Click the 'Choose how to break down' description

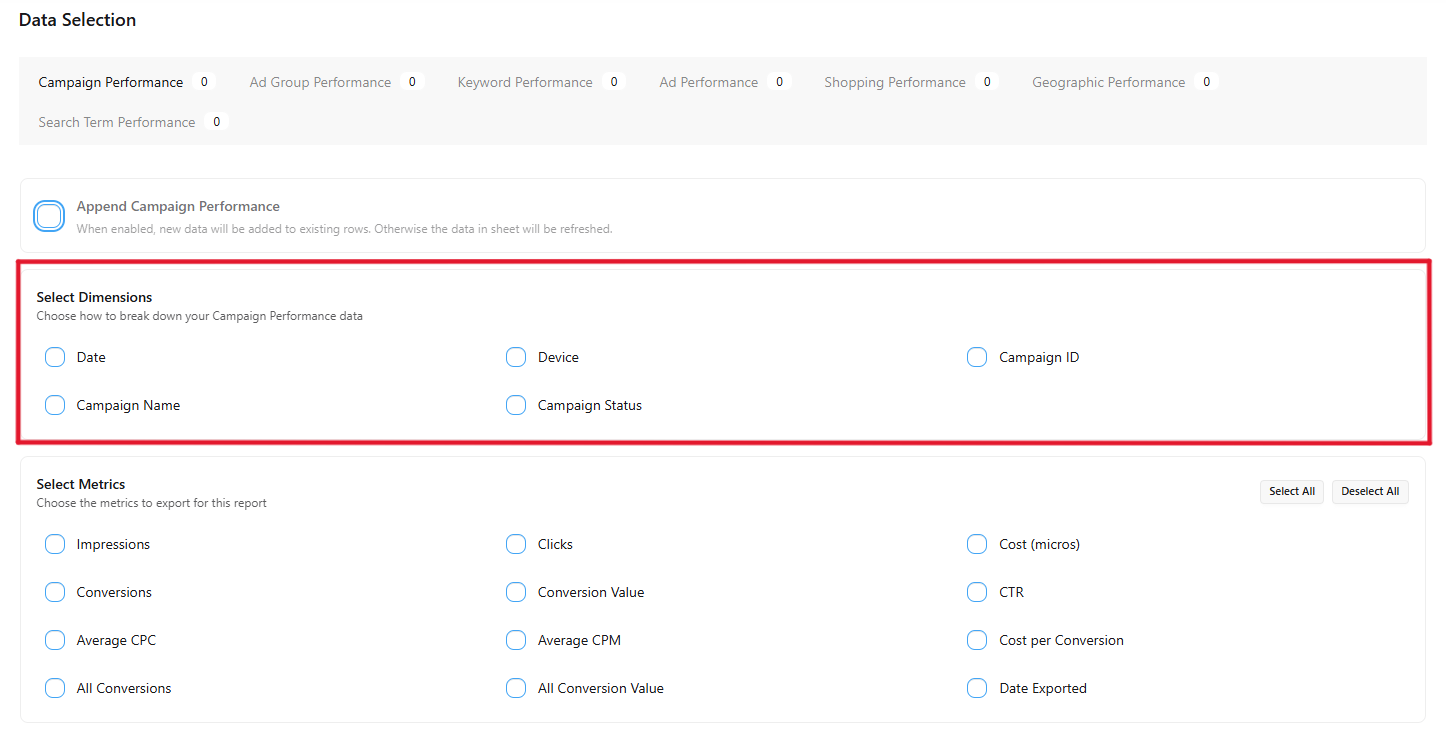pos(200,316)
